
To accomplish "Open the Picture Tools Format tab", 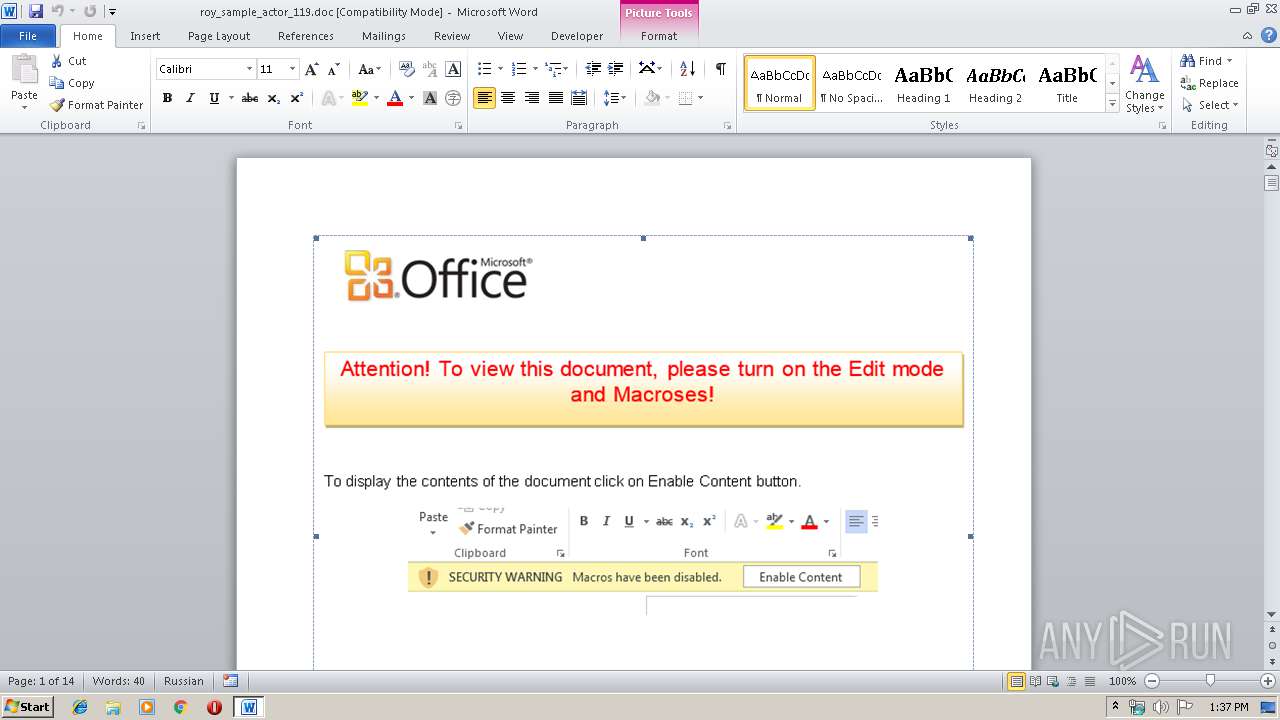I will (x=659, y=36).
